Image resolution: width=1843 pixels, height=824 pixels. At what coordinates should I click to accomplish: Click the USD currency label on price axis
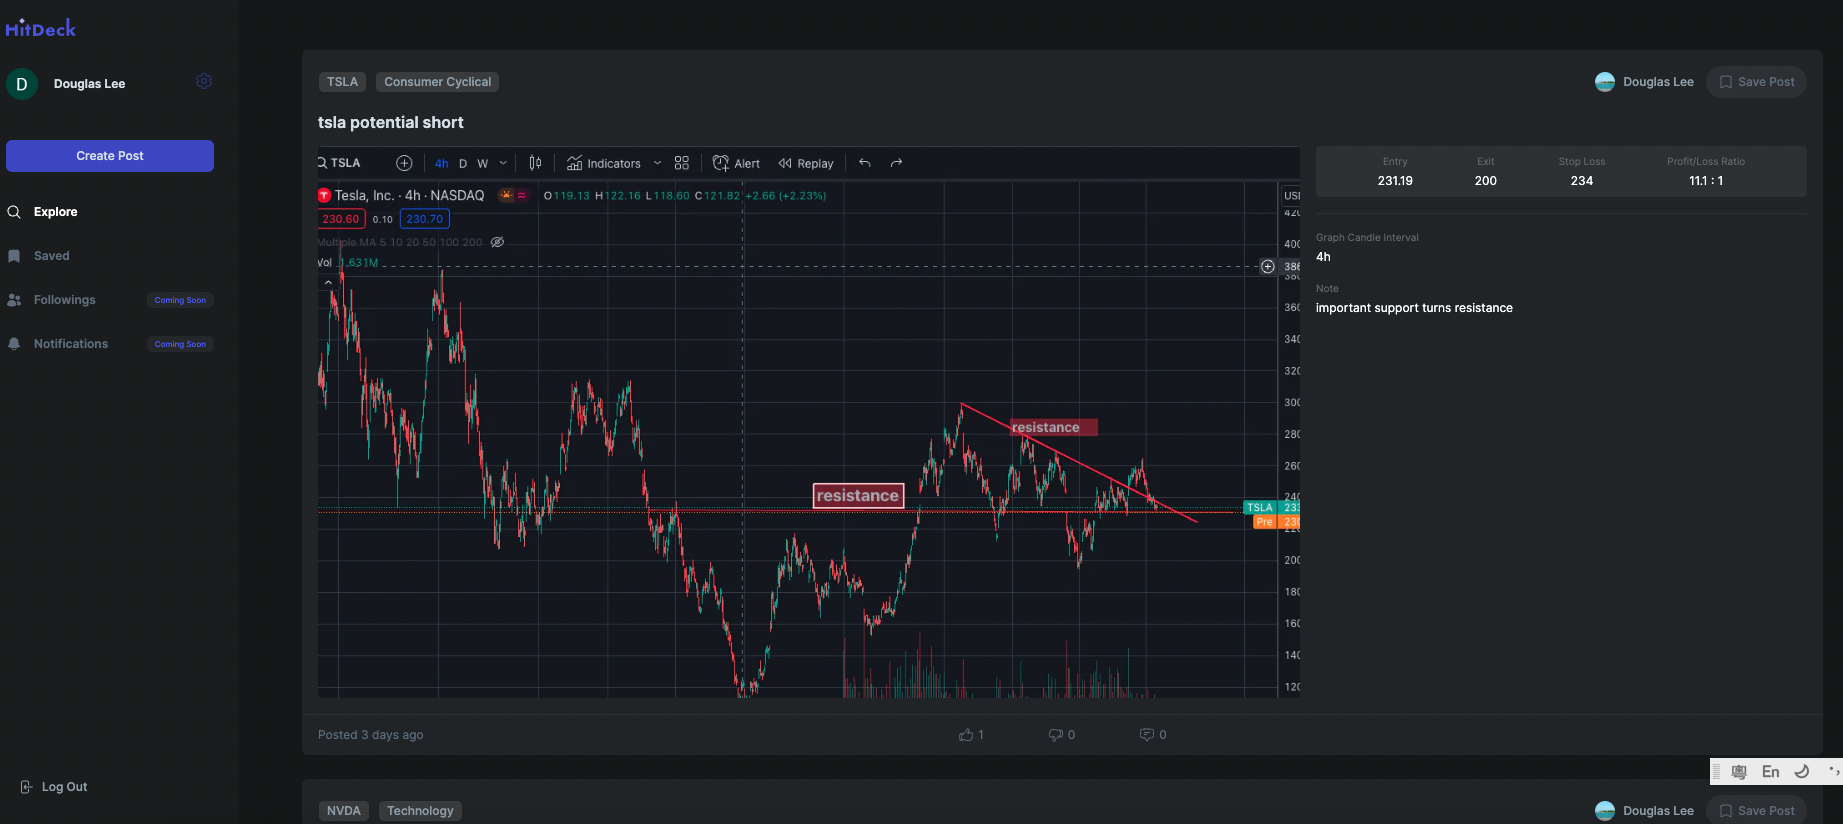point(1291,195)
